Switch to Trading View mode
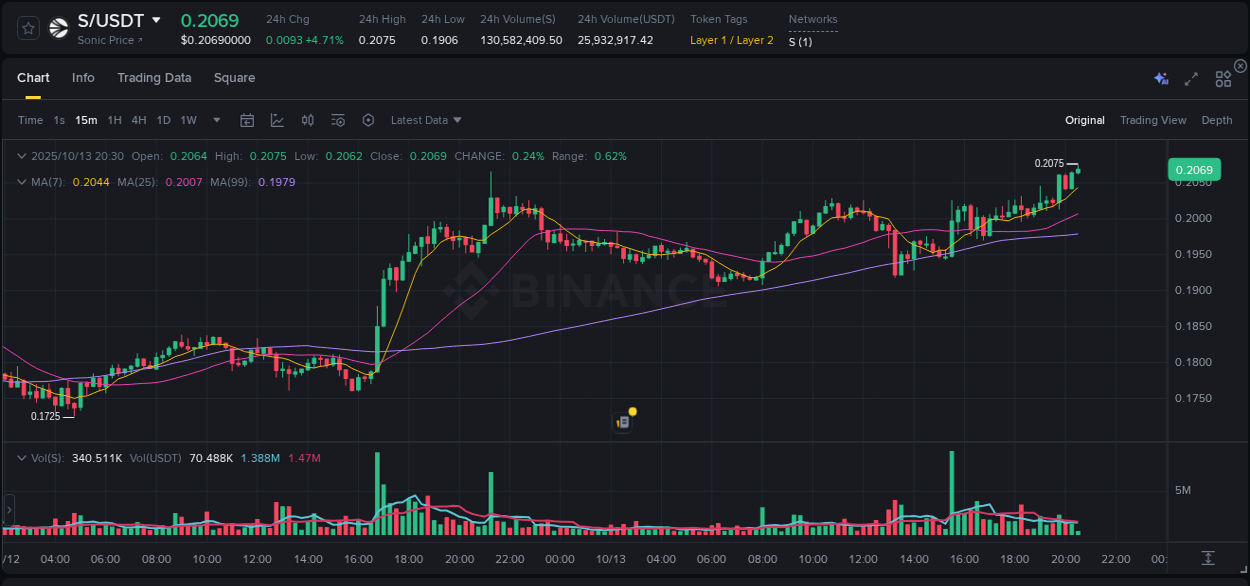The height and width of the screenshot is (586, 1250). 1153,120
